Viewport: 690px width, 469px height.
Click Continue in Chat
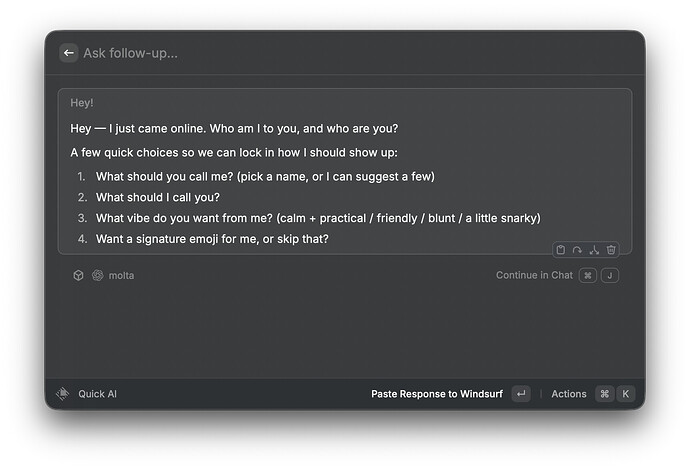point(534,275)
